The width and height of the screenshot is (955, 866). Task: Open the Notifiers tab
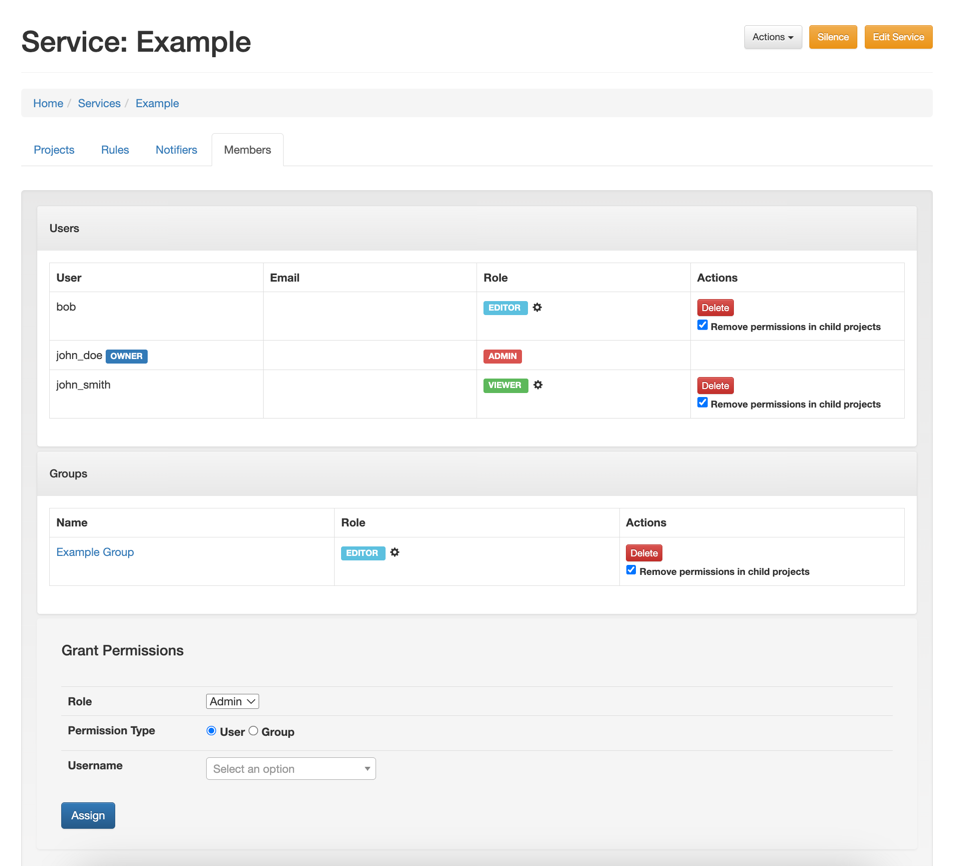point(176,150)
